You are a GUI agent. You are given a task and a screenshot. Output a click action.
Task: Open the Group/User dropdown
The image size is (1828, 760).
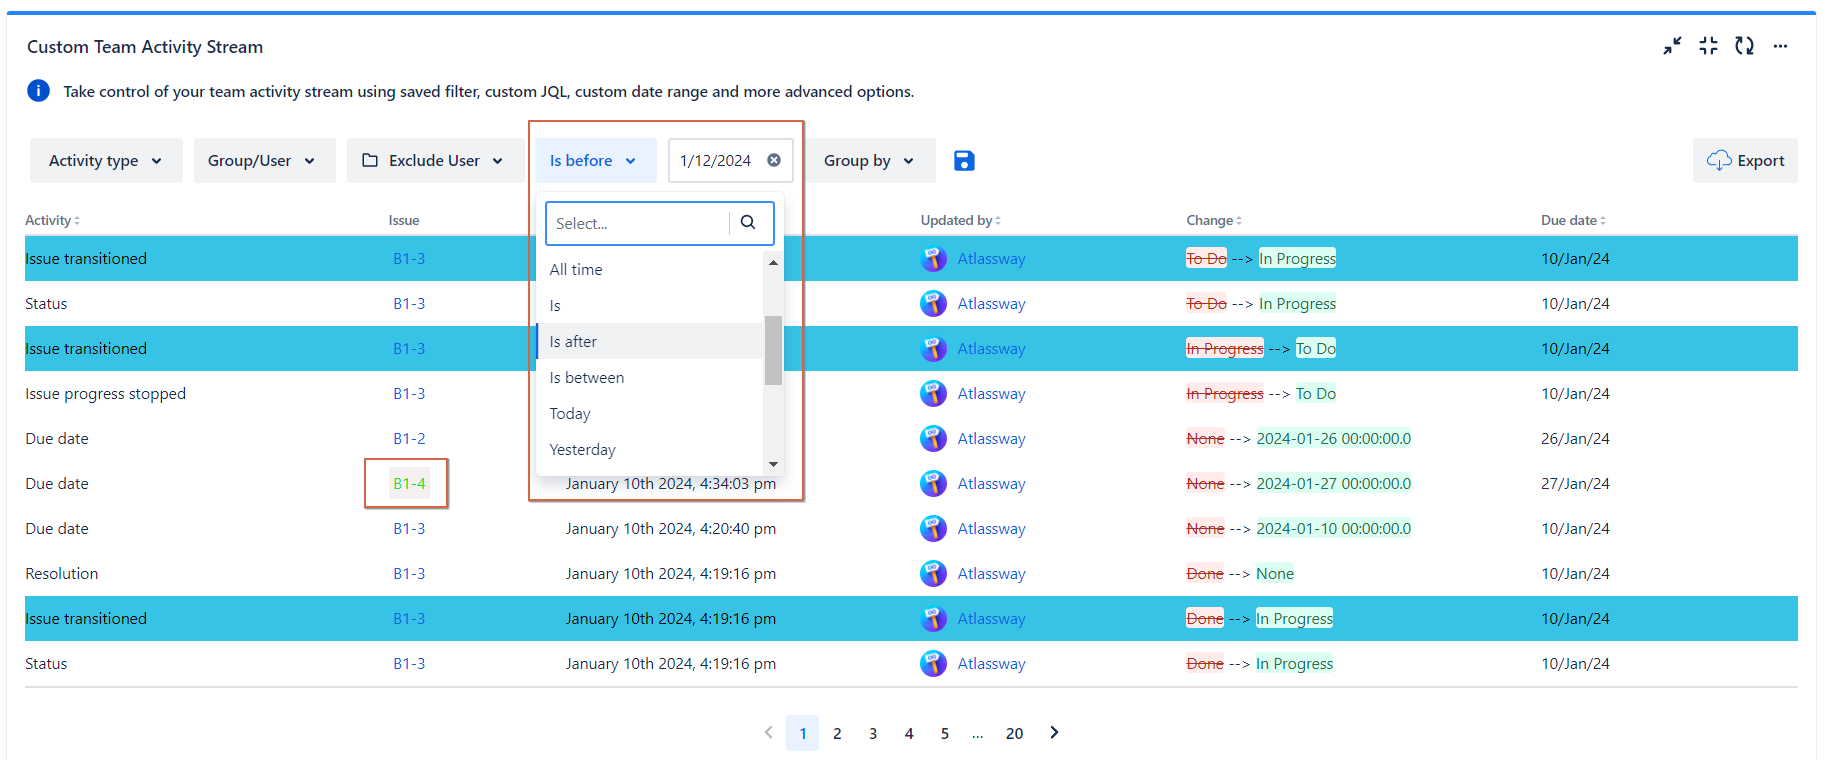coord(262,161)
